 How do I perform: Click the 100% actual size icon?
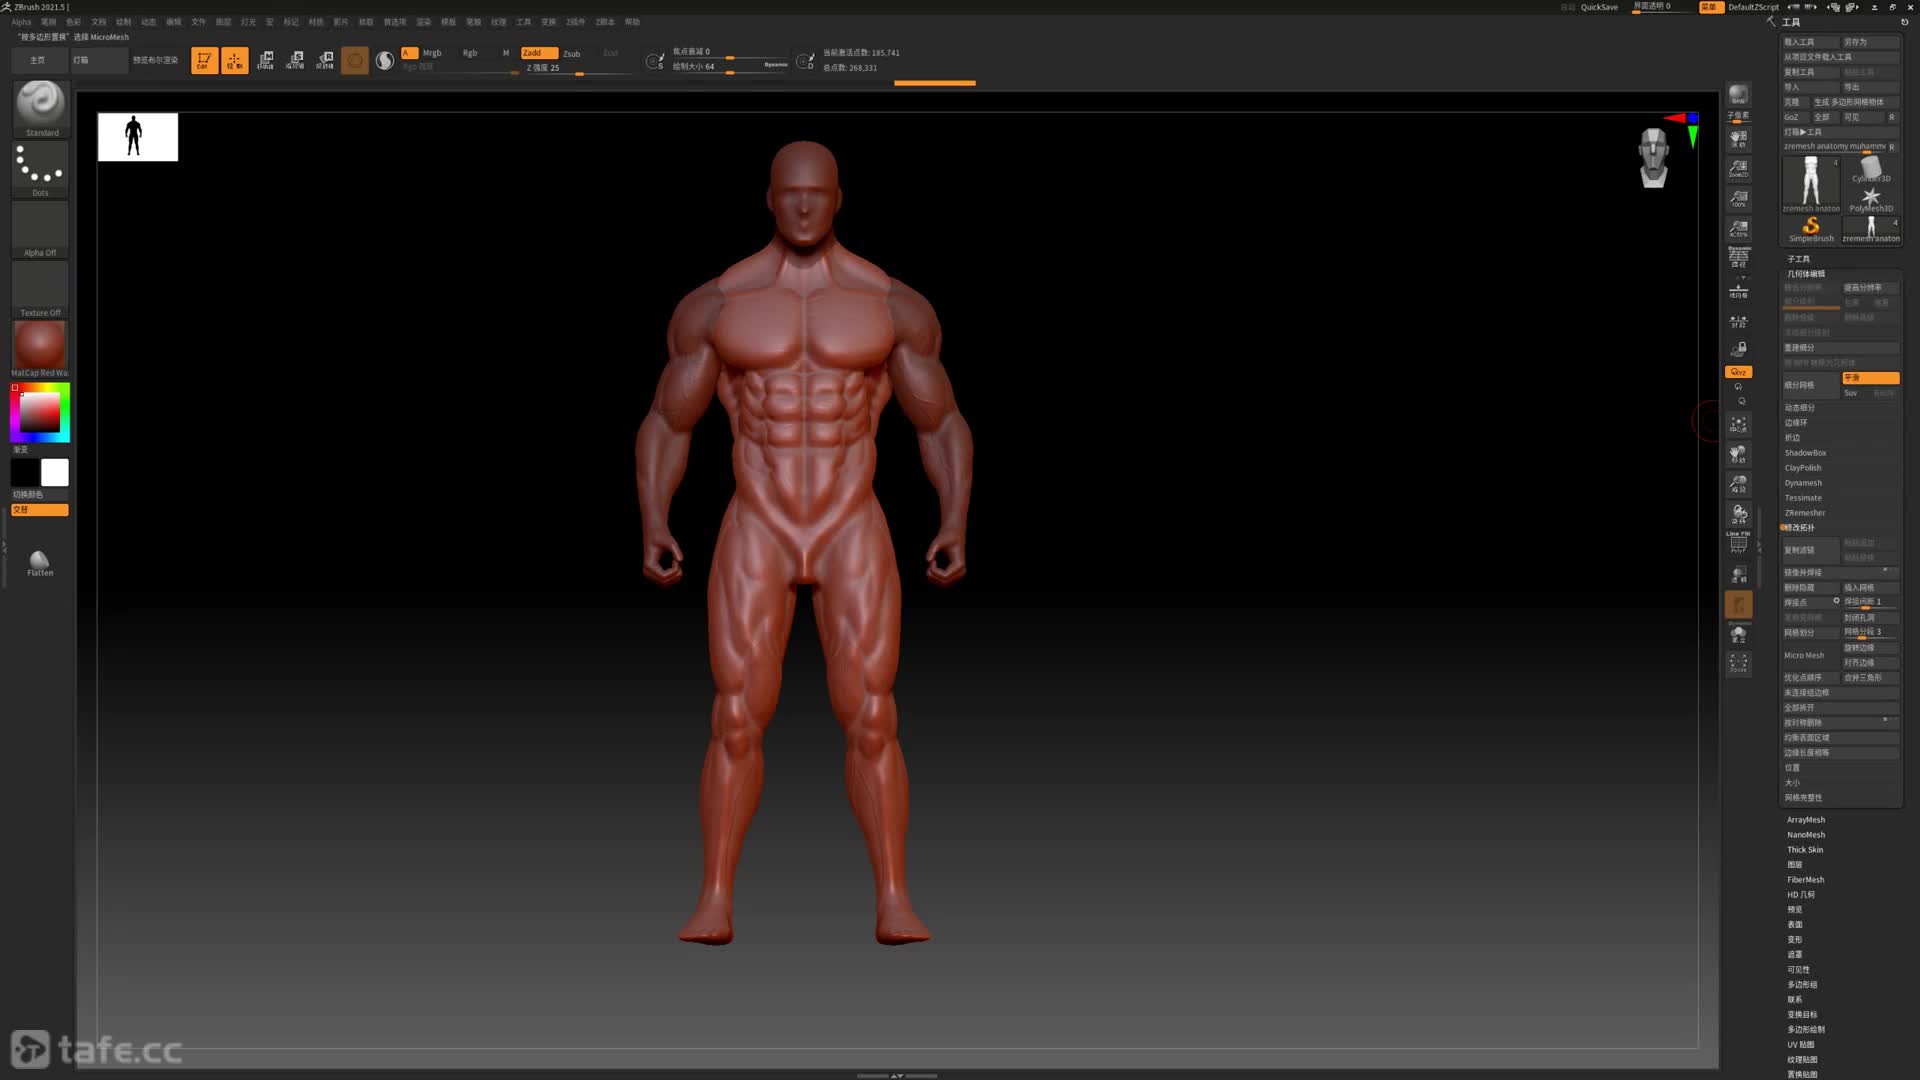pyautogui.click(x=1739, y=198)
